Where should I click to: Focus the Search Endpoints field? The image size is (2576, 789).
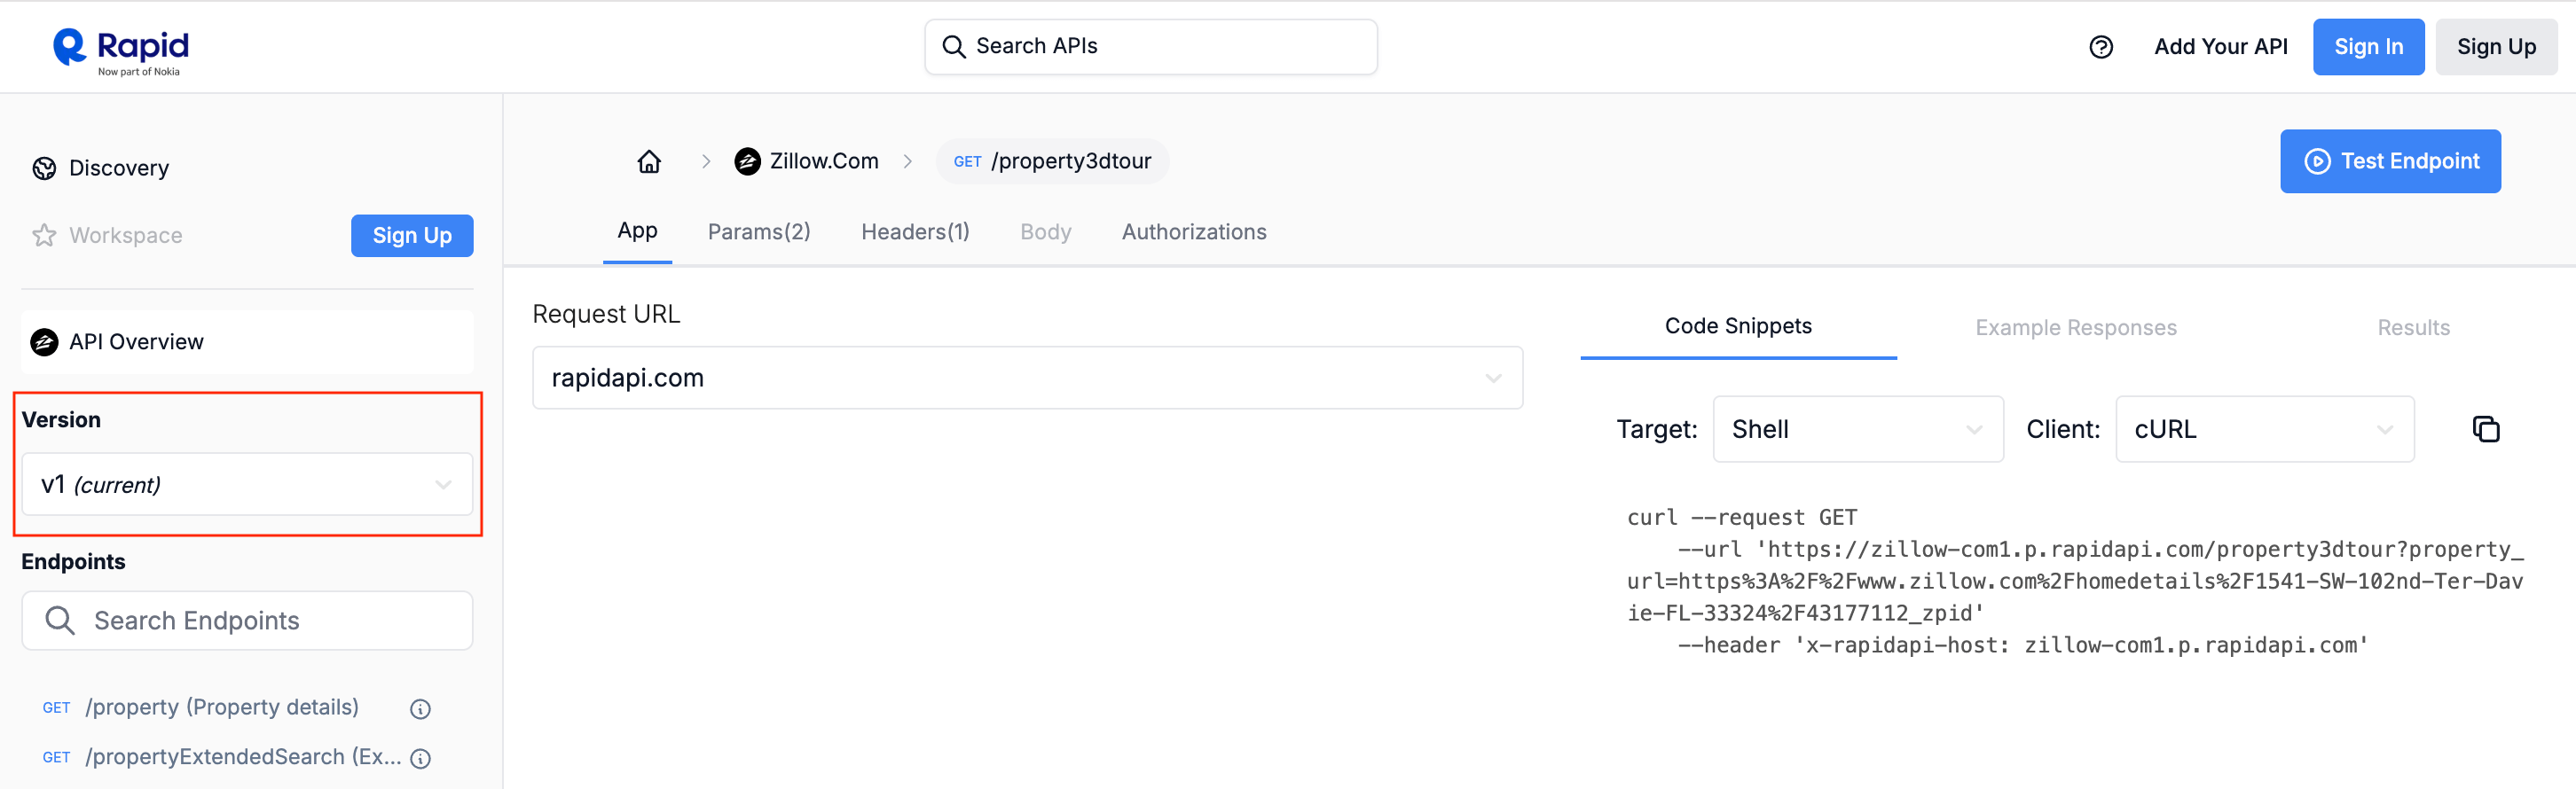tap(247, 621)
